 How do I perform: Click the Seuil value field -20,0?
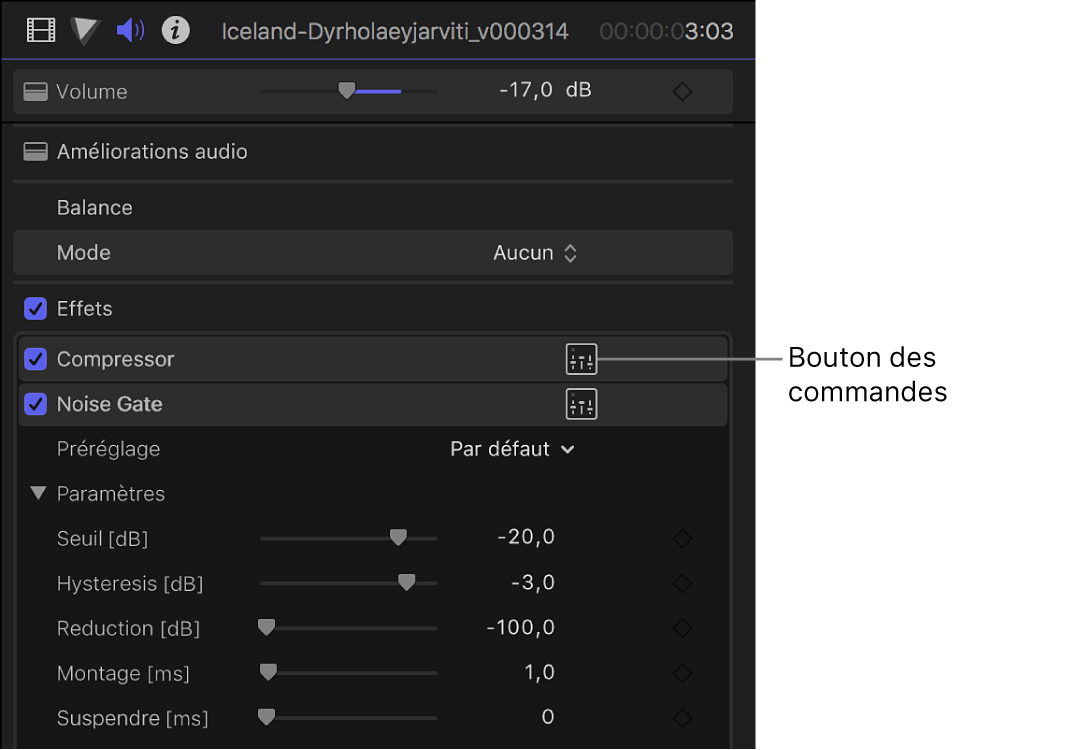pyautogui.click(x=526, y=538)
